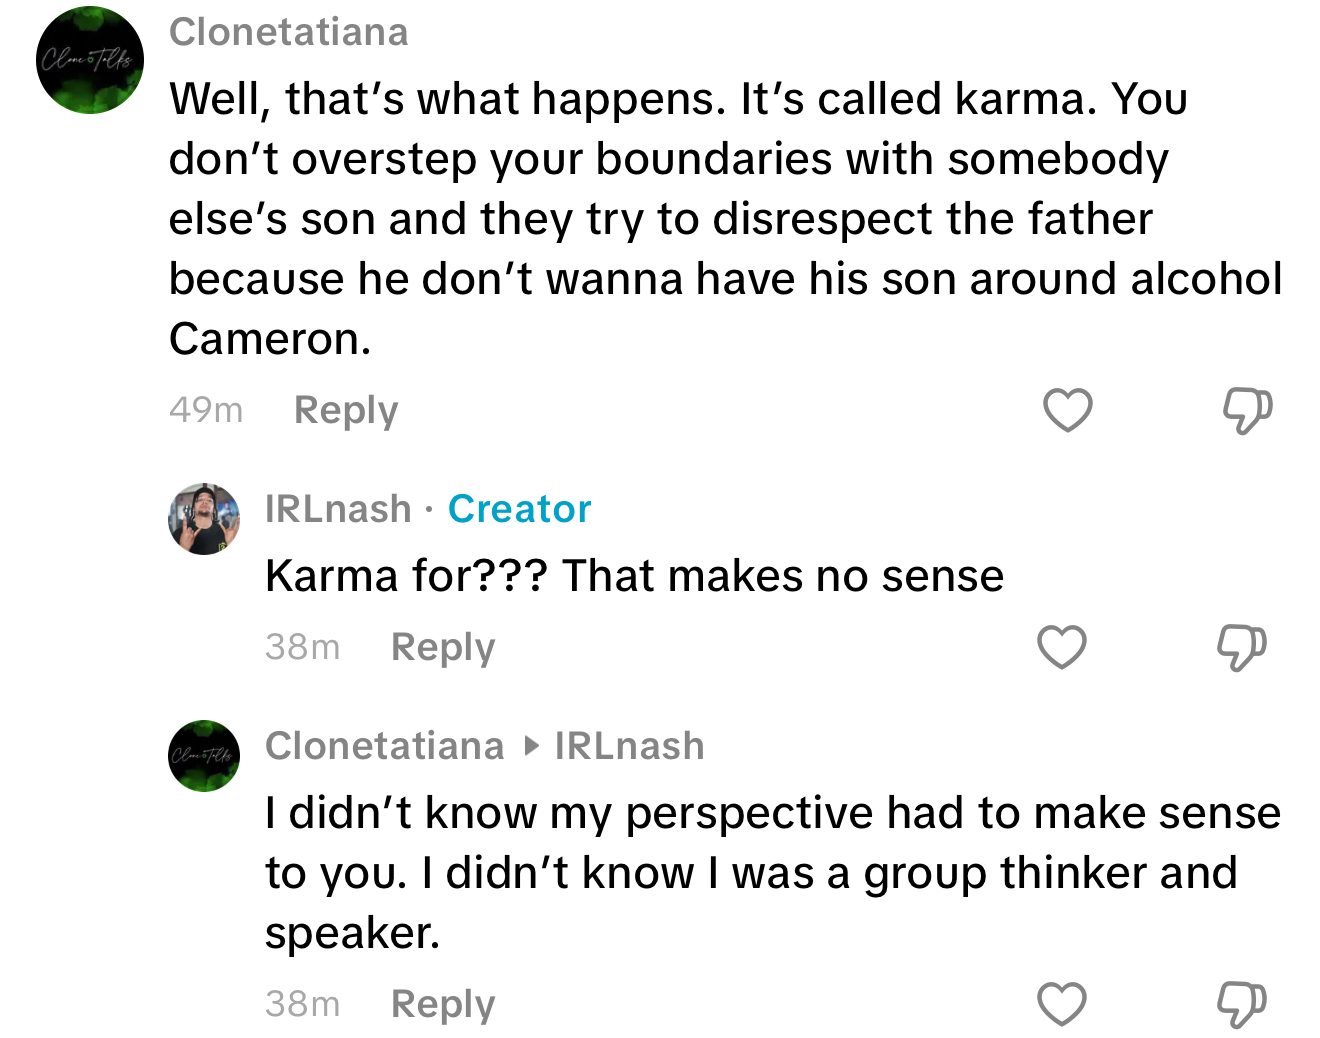Open Clonetatiana's small avatar on last reply
The width and height of the screenshot is (1320, 1038).
pos(204,756)
